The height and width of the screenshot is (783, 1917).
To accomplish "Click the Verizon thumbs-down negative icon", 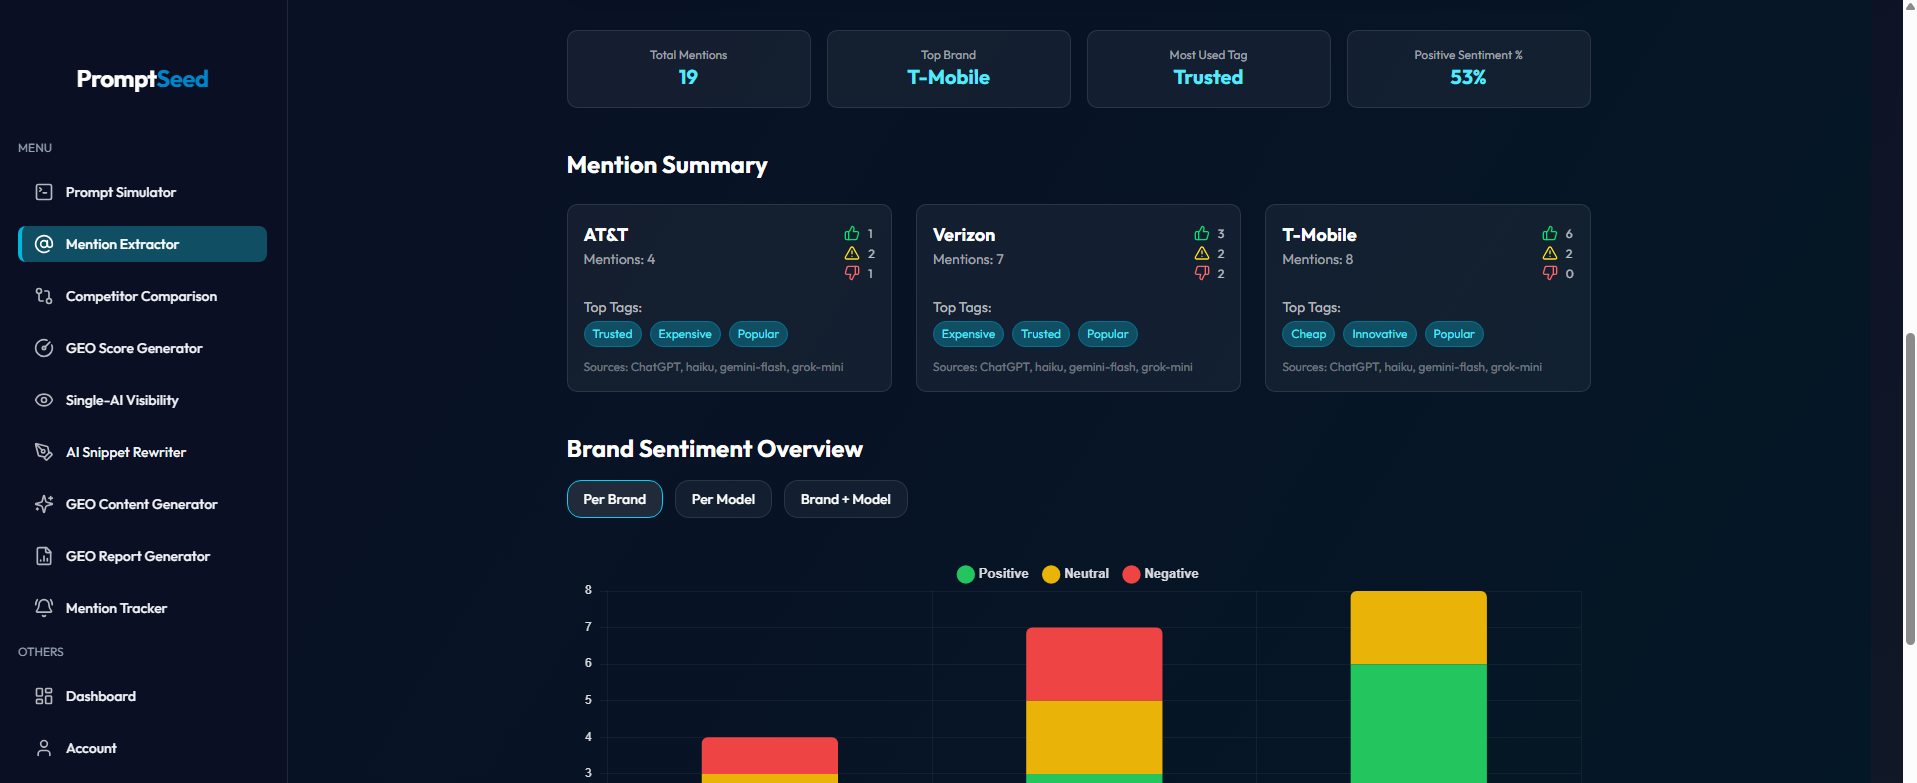I will pos(1202,273).
